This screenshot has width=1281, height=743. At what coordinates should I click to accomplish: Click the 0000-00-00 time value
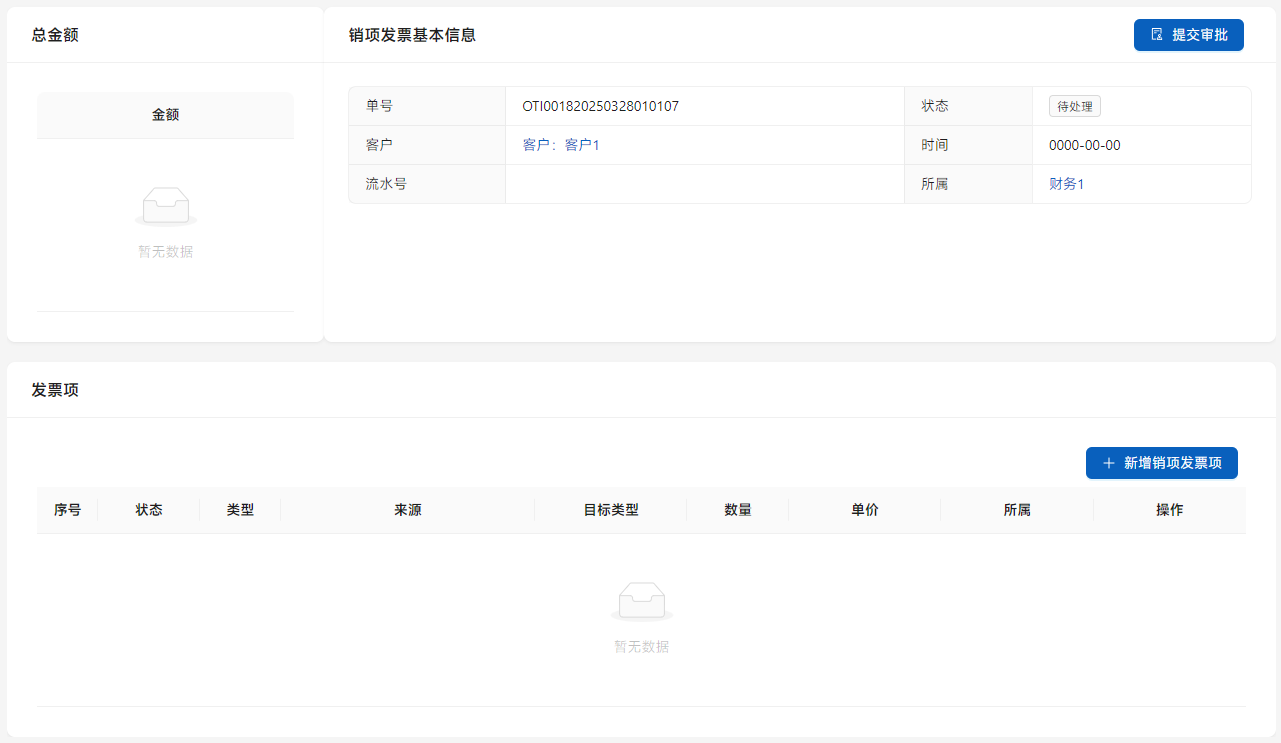click(x=1084, y=145)
